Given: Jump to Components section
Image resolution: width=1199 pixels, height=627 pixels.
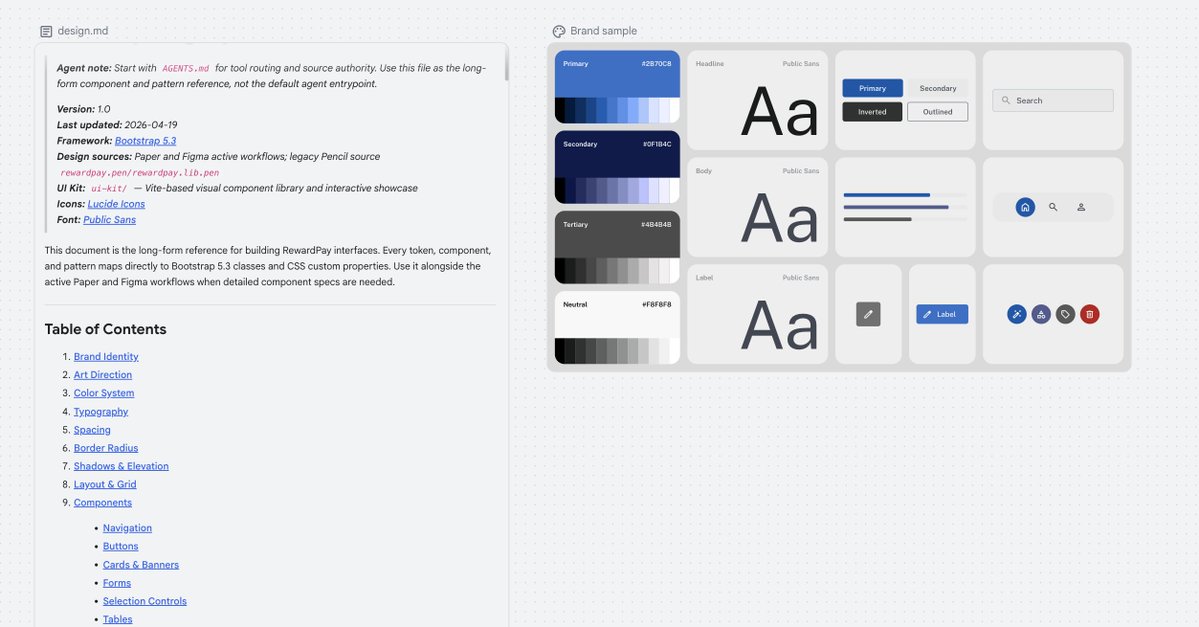Looking at the screenshot, I should pos(102,502).
